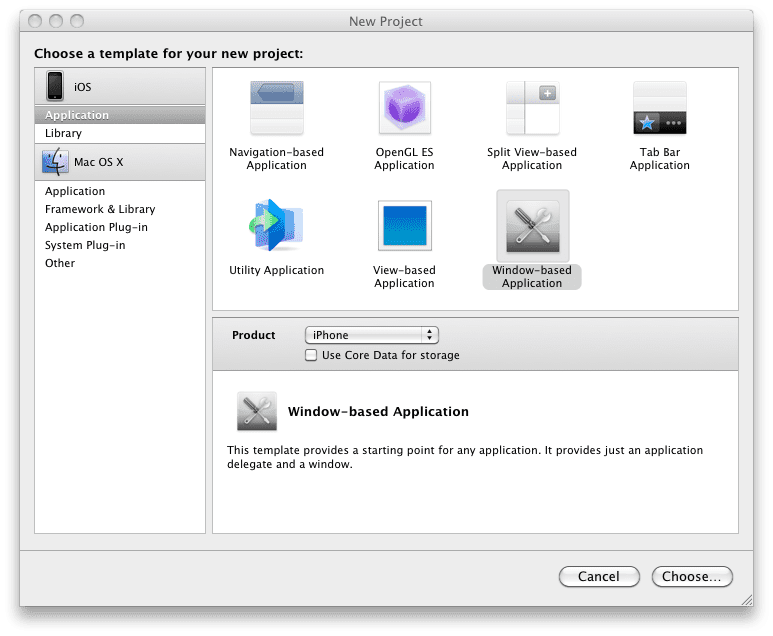Click the Tab Bar Application label
The width and height of the screenshot is (773, 636).
click(660, 159)
